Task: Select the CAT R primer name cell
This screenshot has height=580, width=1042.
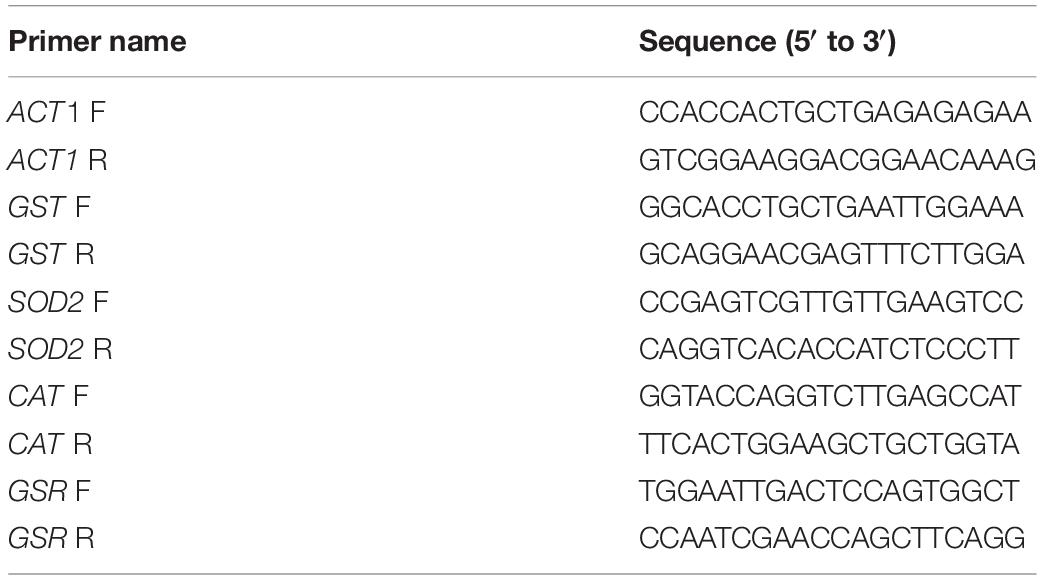Action: click(50, 444)
